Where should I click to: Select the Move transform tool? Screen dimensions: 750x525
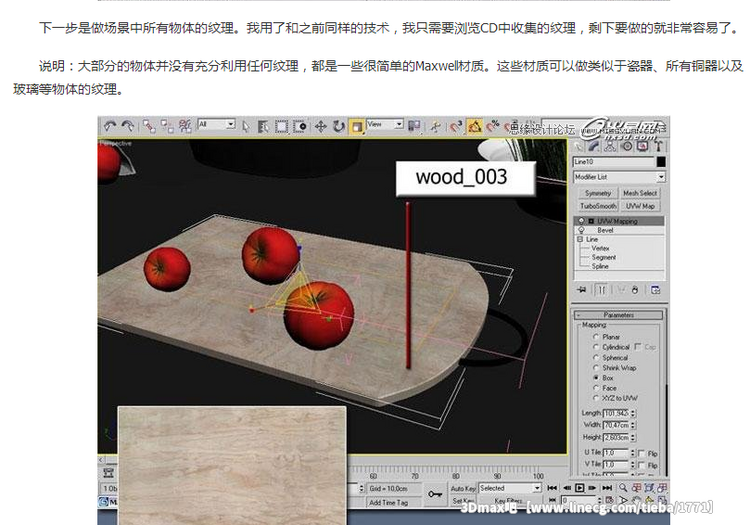pyautogui.click(x=321, y=126)
